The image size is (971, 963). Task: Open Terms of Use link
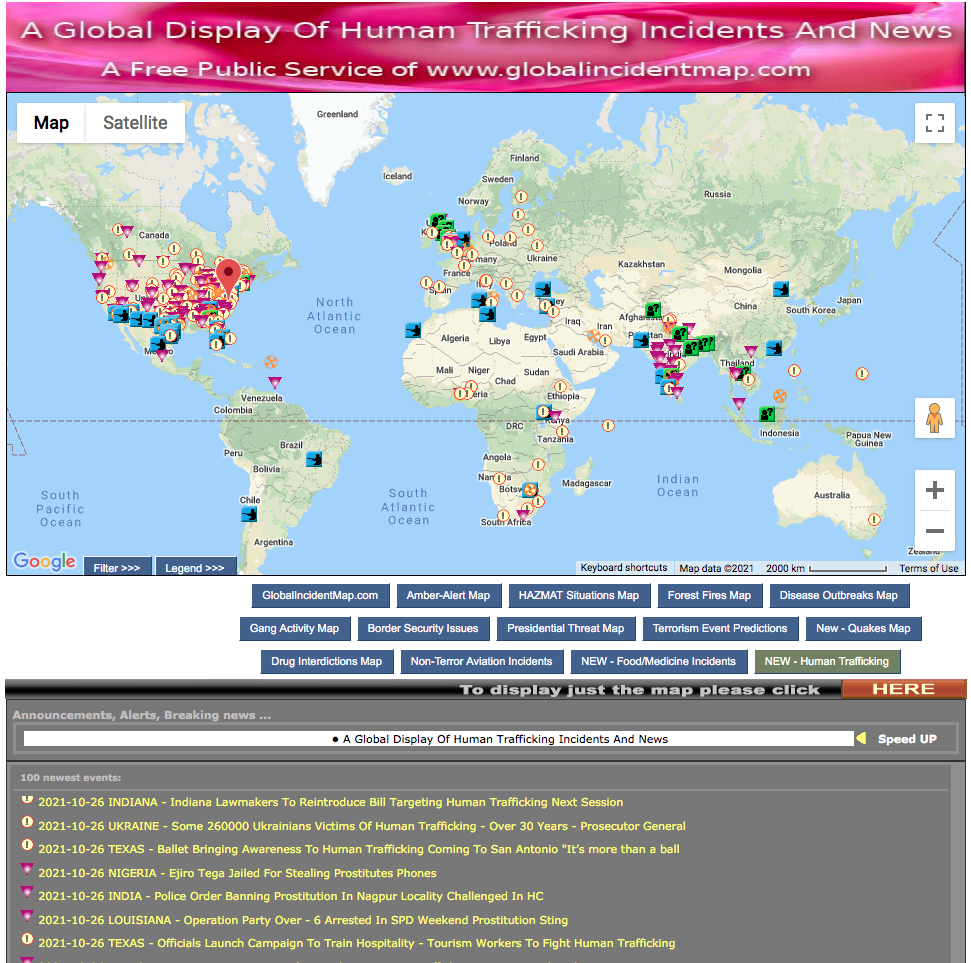coord(928,568)
